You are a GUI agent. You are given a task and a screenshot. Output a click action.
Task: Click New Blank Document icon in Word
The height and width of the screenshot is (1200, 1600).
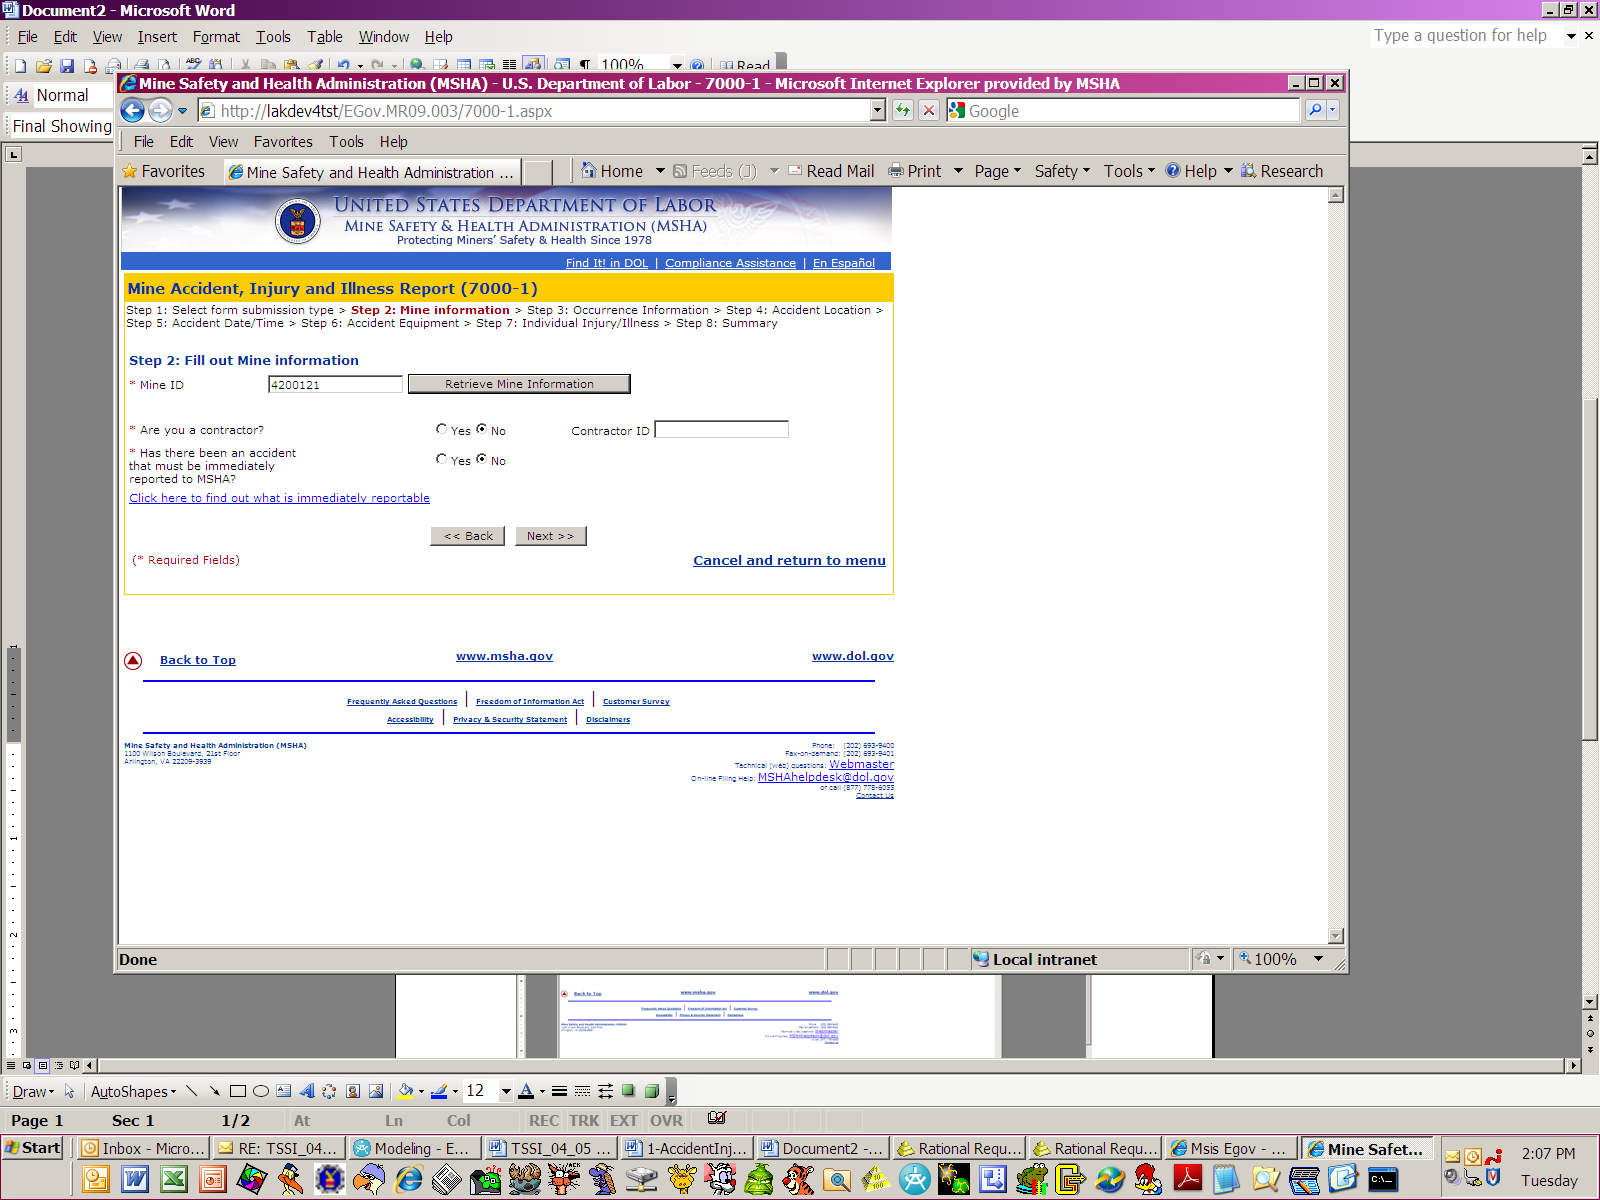[x=20, y=66]
